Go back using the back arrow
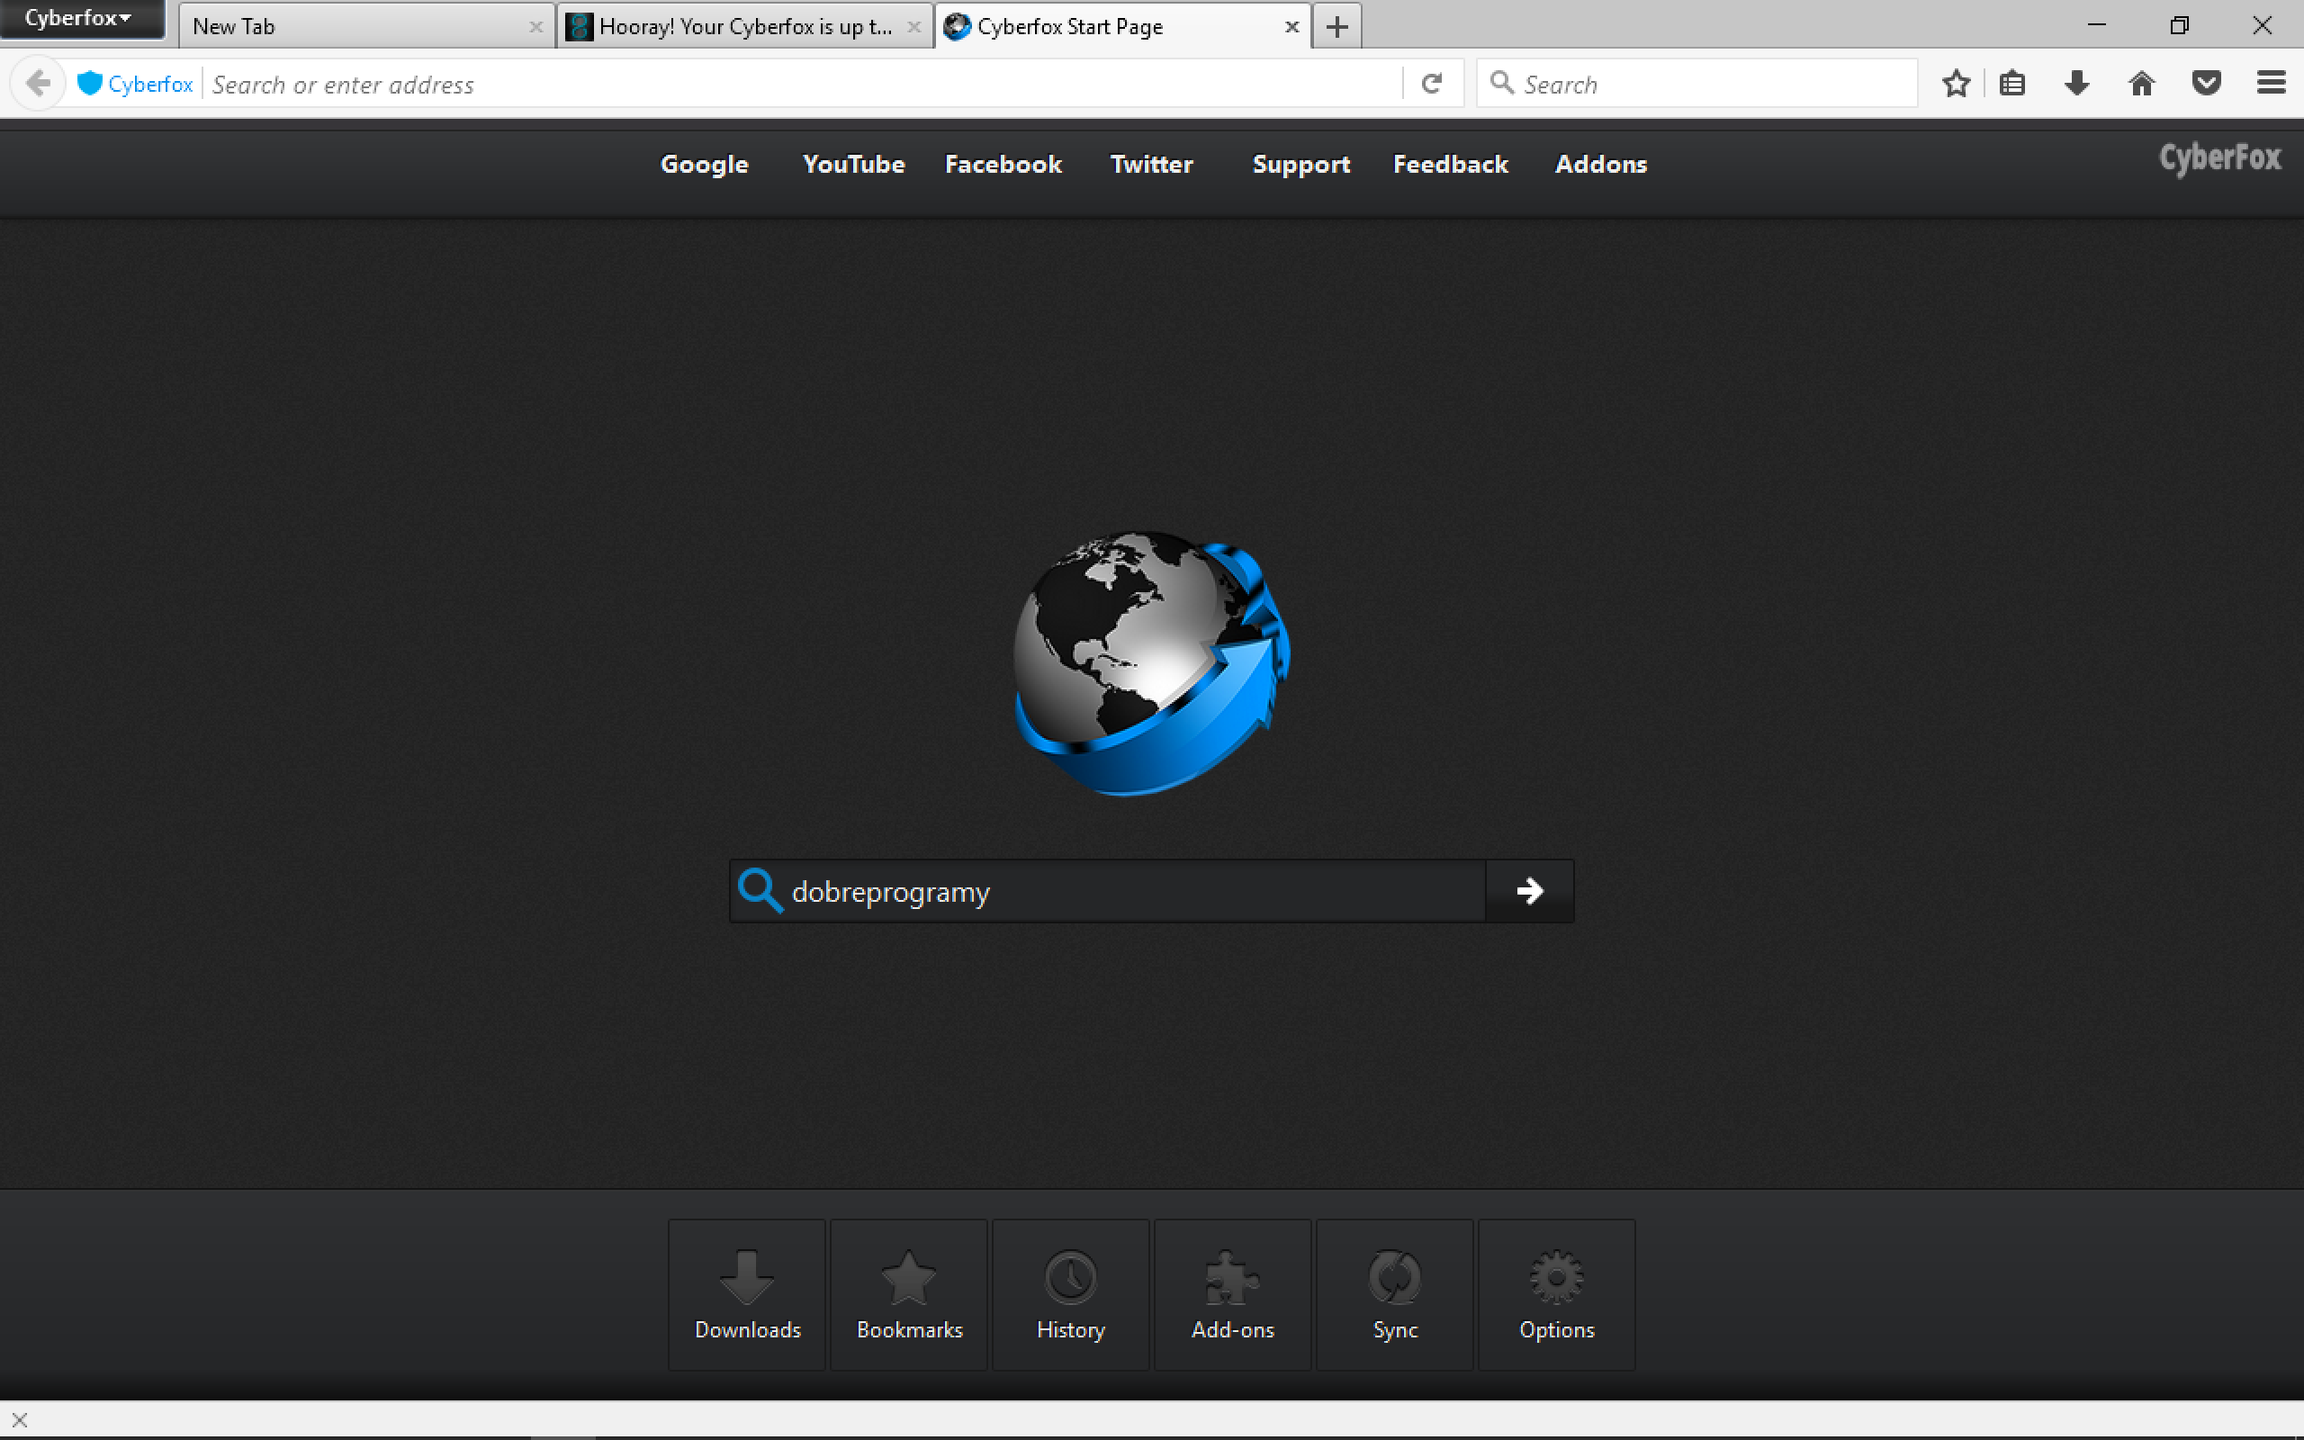This screenshot has height=1440, width=2304. pyautogui.click(x=38, y=83)
